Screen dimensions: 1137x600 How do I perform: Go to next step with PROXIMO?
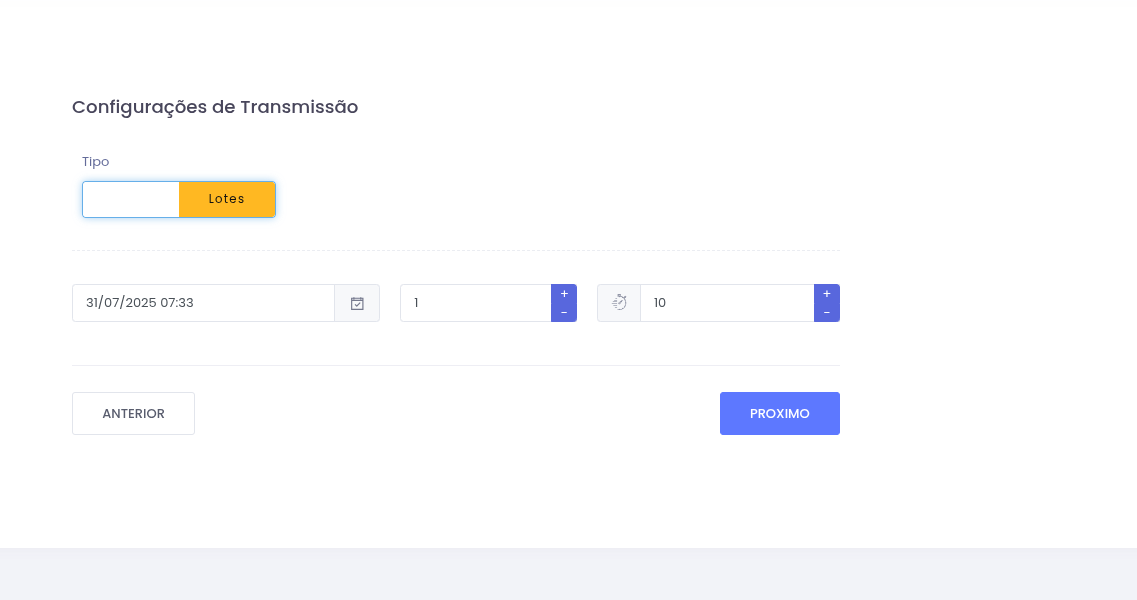tap(780, 414)
